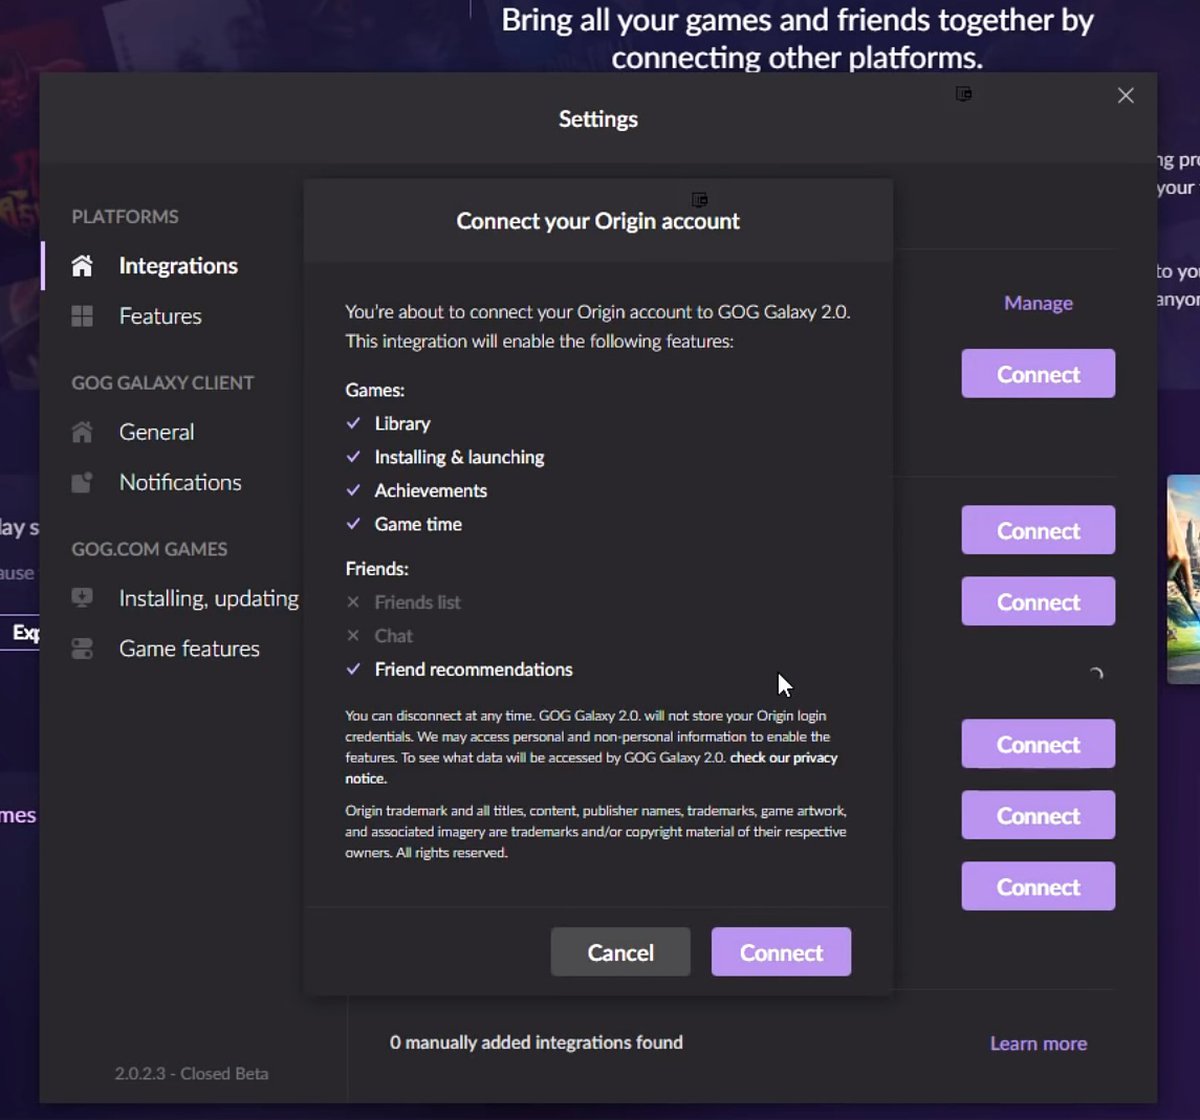Click the General settings icon

click(x=82, y=432)
